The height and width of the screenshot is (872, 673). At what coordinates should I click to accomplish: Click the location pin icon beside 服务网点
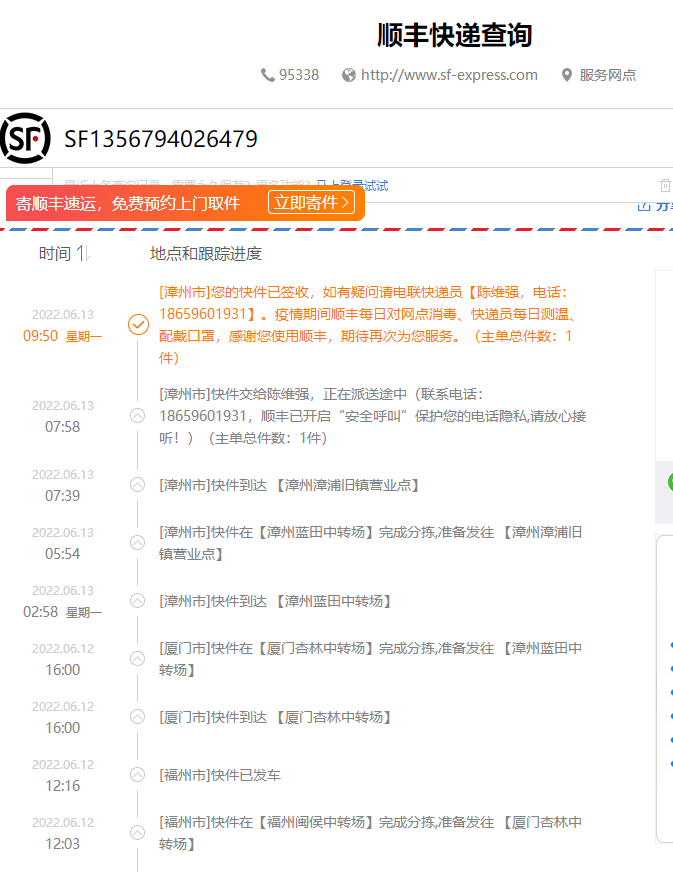click(x=567, y=75)
